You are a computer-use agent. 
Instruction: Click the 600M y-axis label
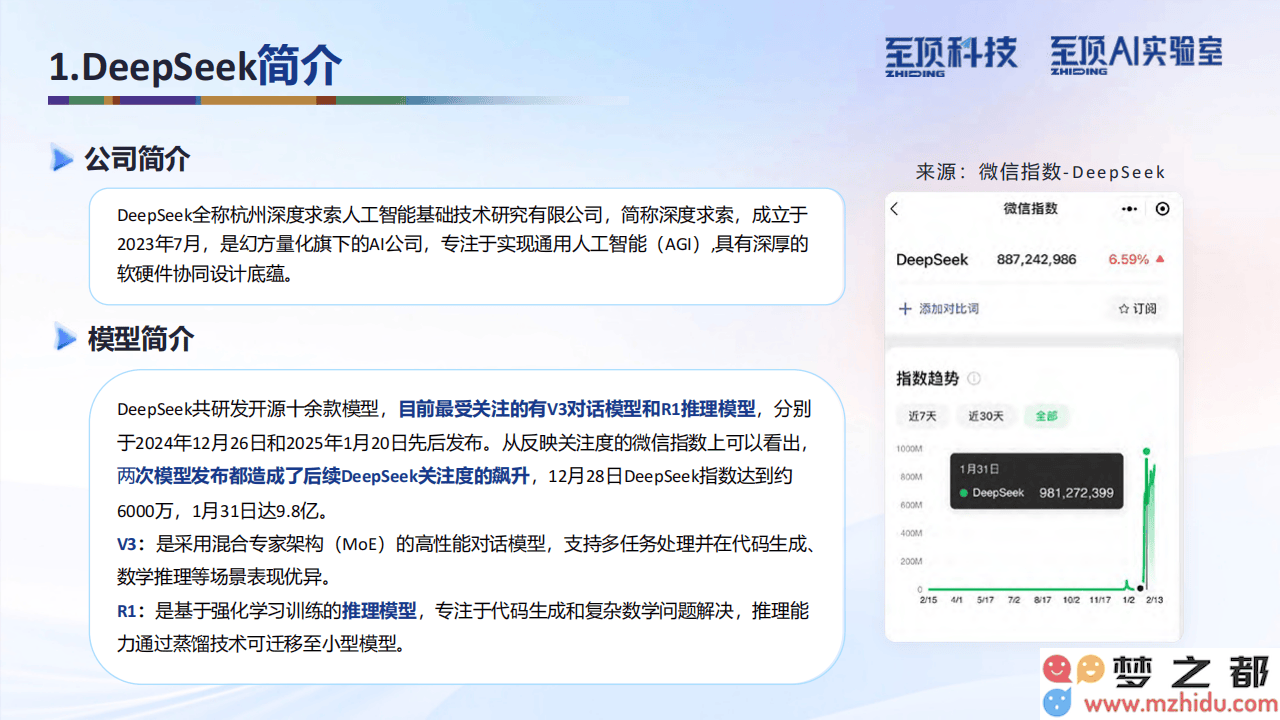point(911,505)
